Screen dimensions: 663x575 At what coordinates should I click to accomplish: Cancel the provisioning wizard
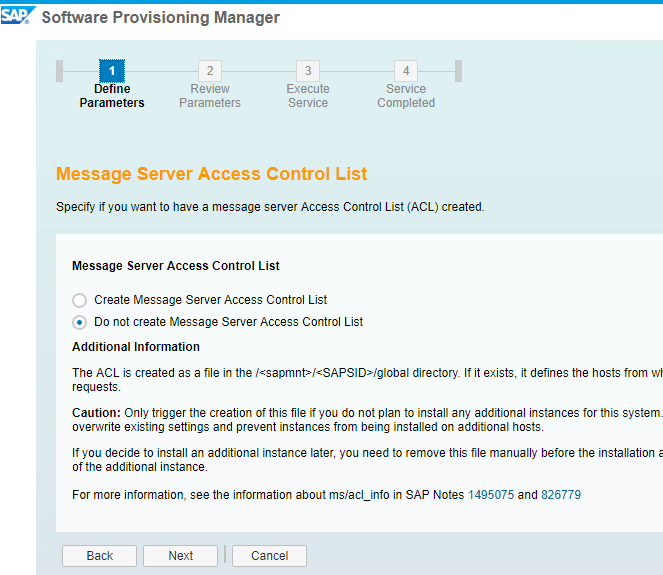(x=269, y=556)
